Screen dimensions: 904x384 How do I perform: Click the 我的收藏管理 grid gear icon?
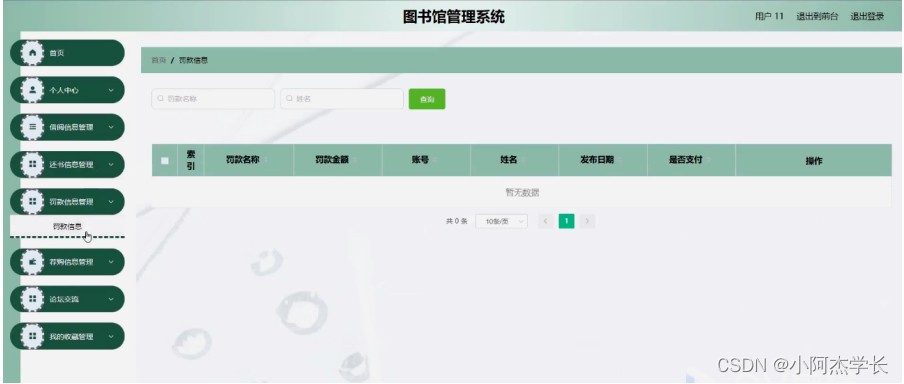(x=32, y=336)
